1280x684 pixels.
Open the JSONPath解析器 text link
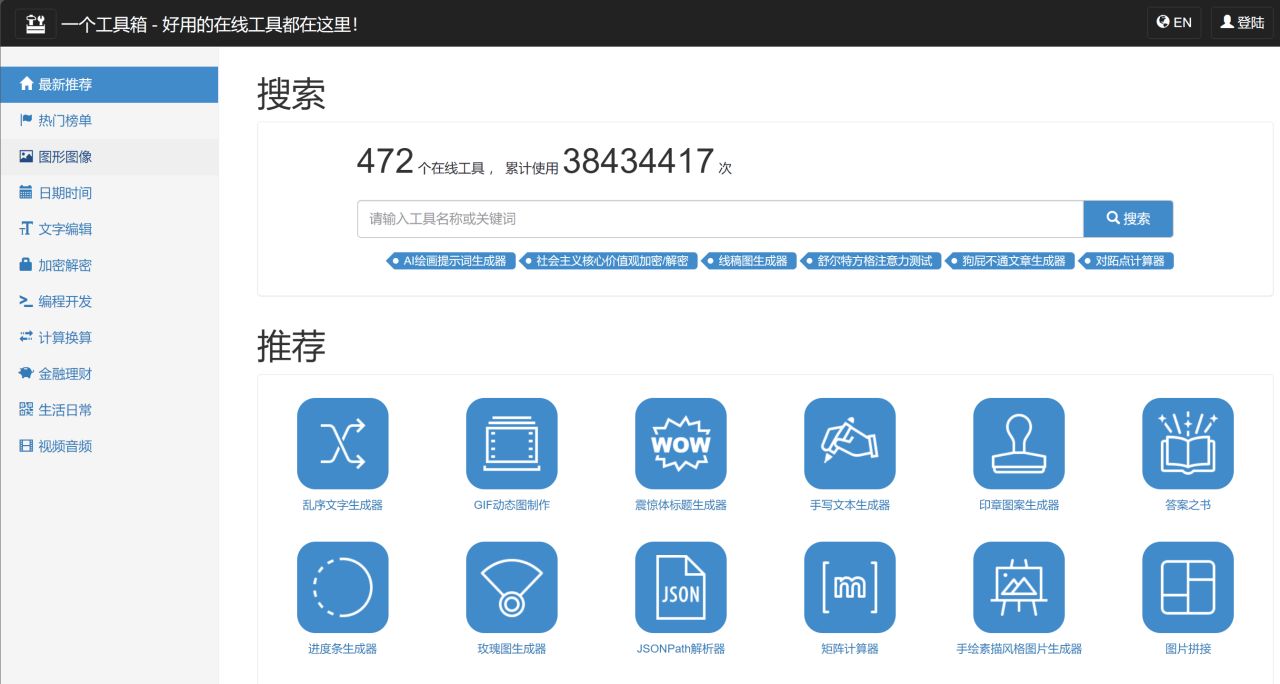coord(680,649)
